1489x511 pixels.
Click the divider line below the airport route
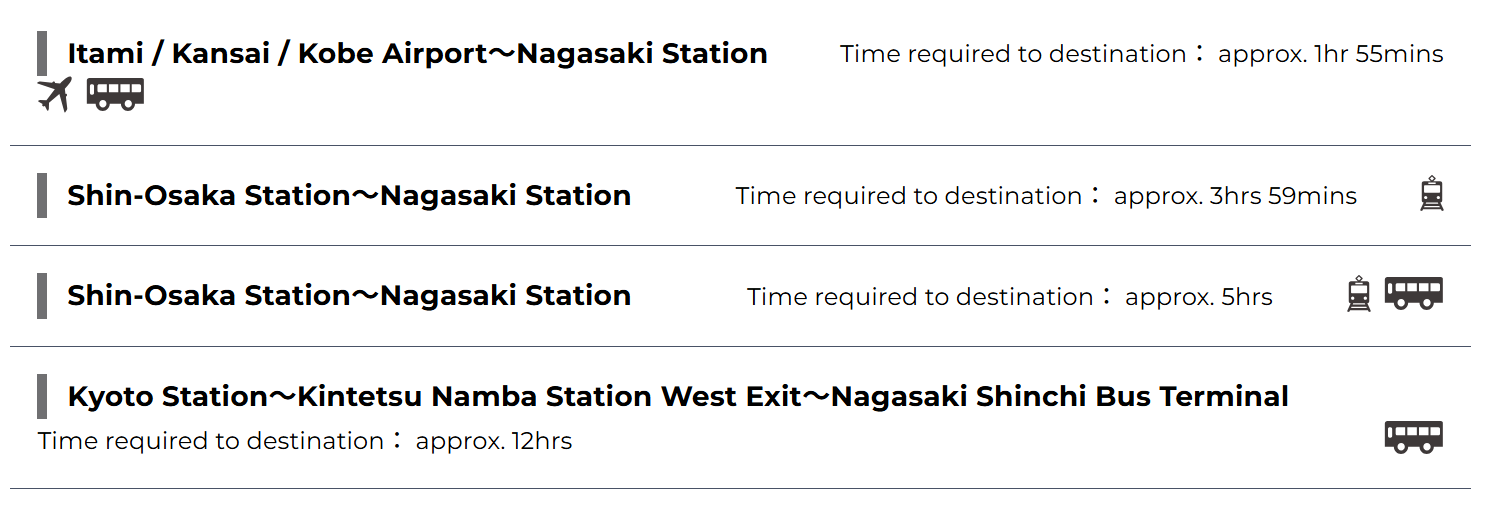point(740,145)
